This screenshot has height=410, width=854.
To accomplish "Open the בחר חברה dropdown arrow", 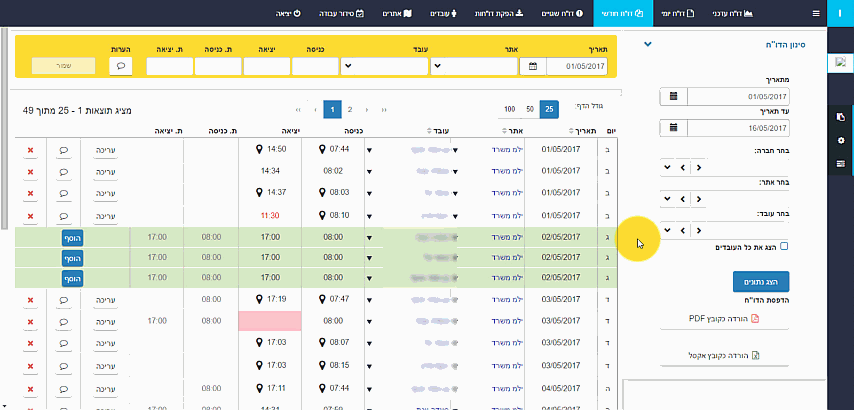I will [668, 167].
